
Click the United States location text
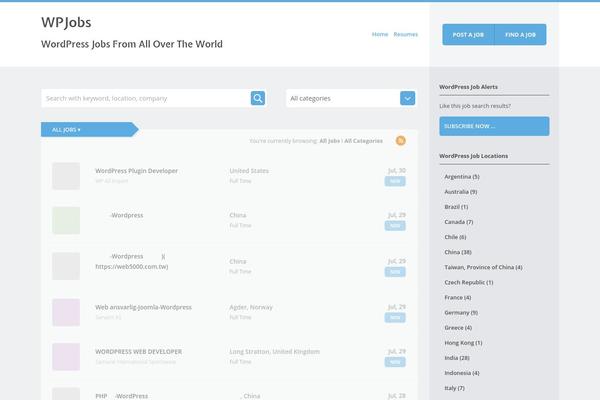click(x=249, y=171)
